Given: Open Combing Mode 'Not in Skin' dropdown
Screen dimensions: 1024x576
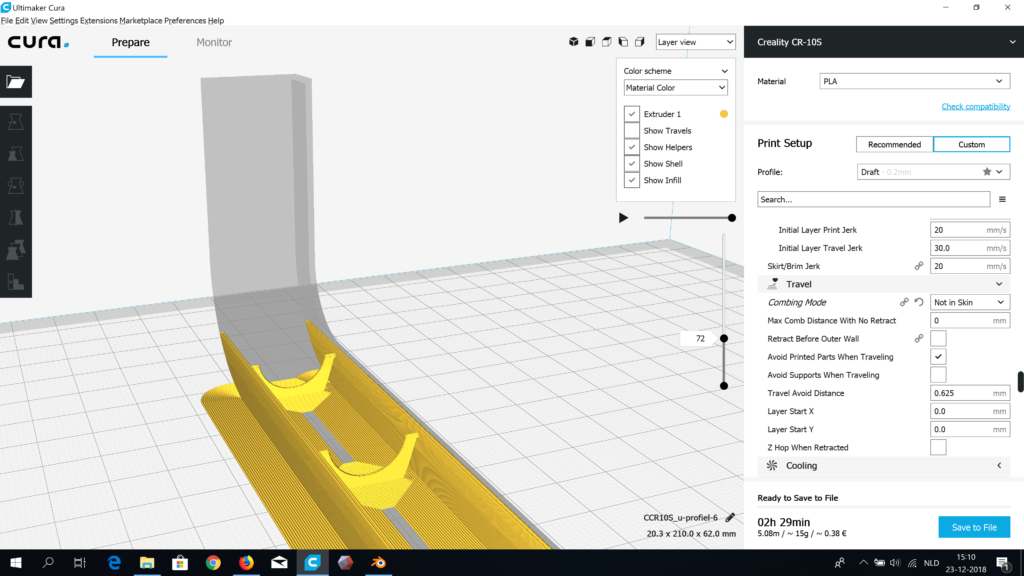Looking at the screenshot, I should [x=970, y=302].
